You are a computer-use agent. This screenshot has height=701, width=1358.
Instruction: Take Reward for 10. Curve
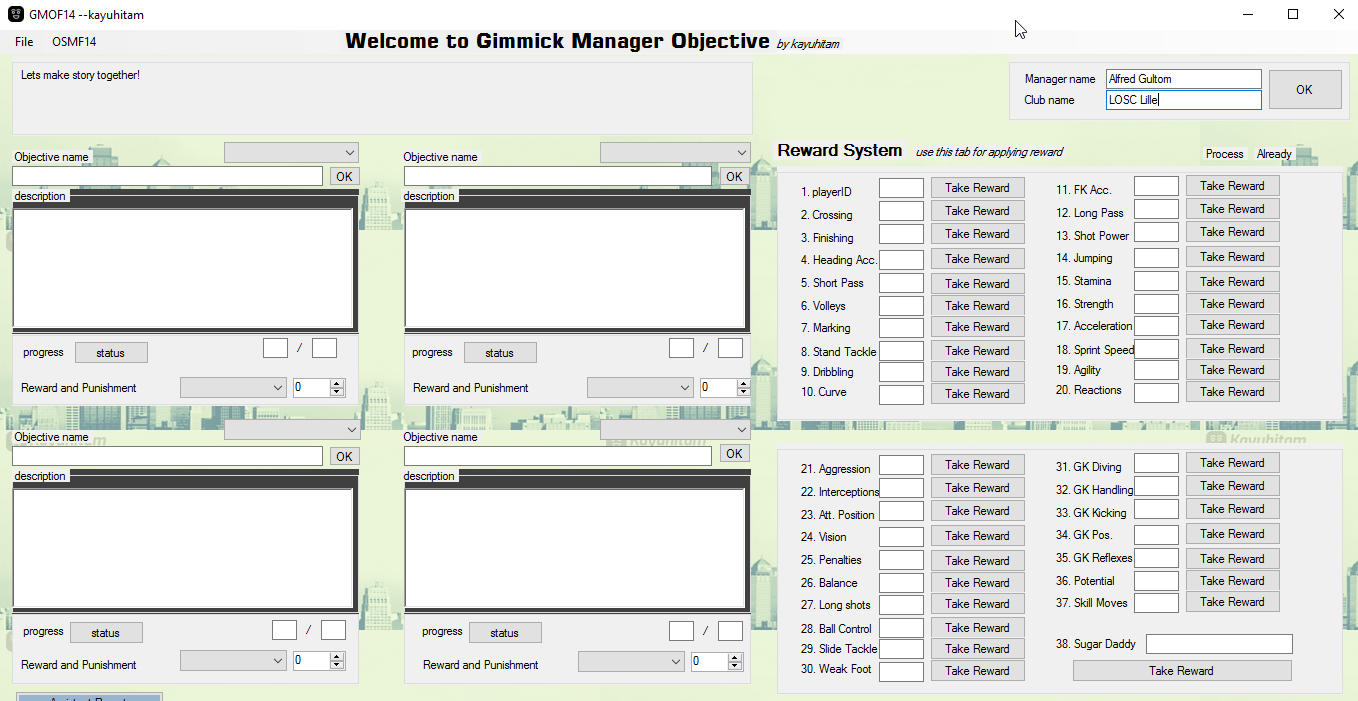[977, 394]
